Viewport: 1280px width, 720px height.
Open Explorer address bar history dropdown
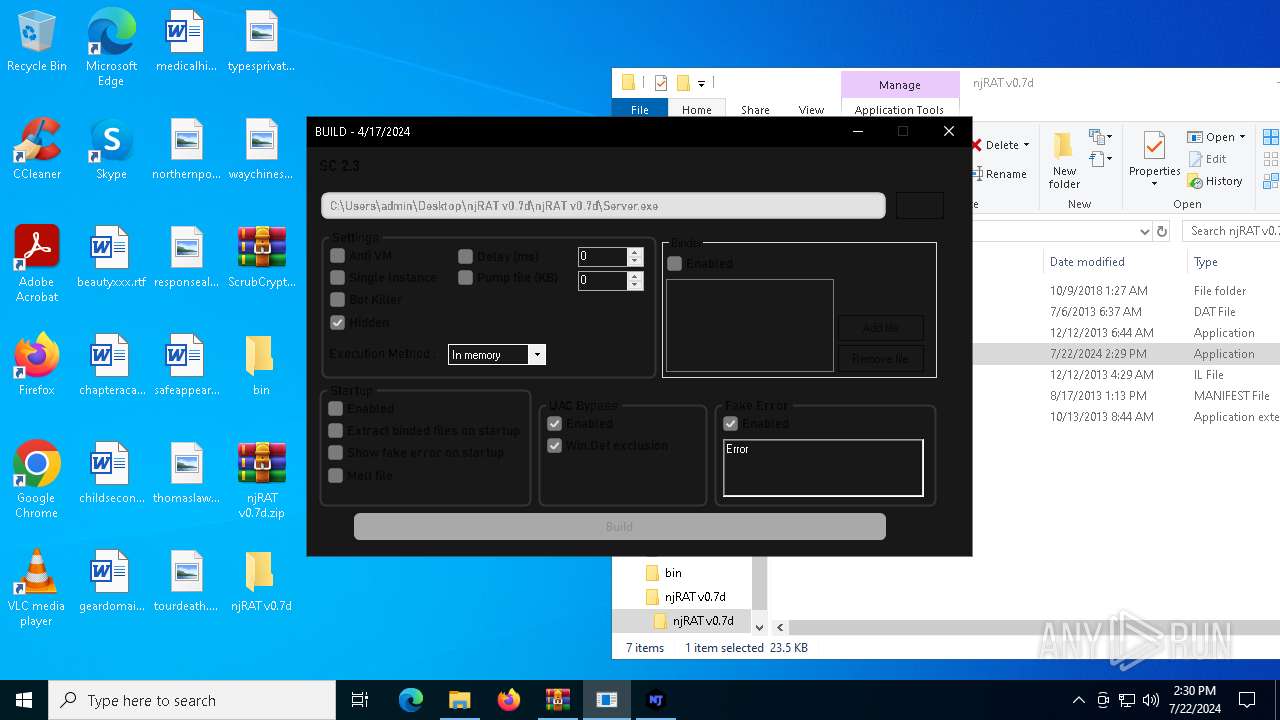[x=1145, y=231]
